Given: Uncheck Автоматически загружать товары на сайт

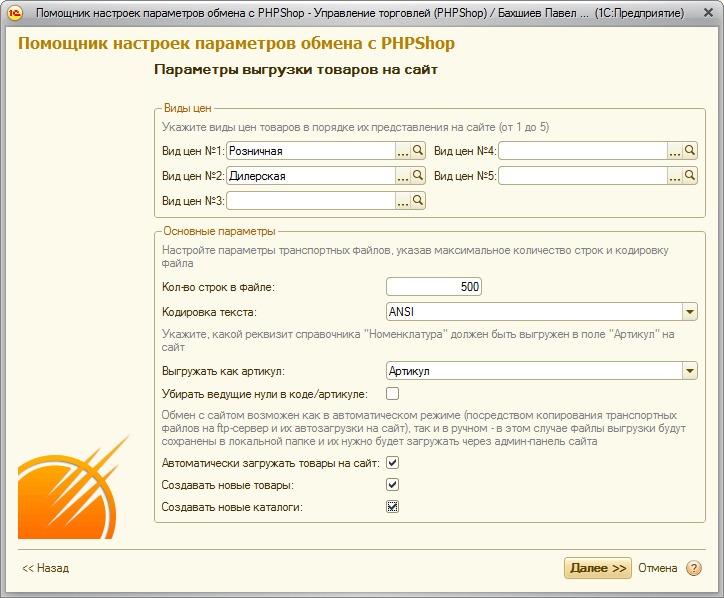Looking at the screenshot, I should (x=392, y=463).
